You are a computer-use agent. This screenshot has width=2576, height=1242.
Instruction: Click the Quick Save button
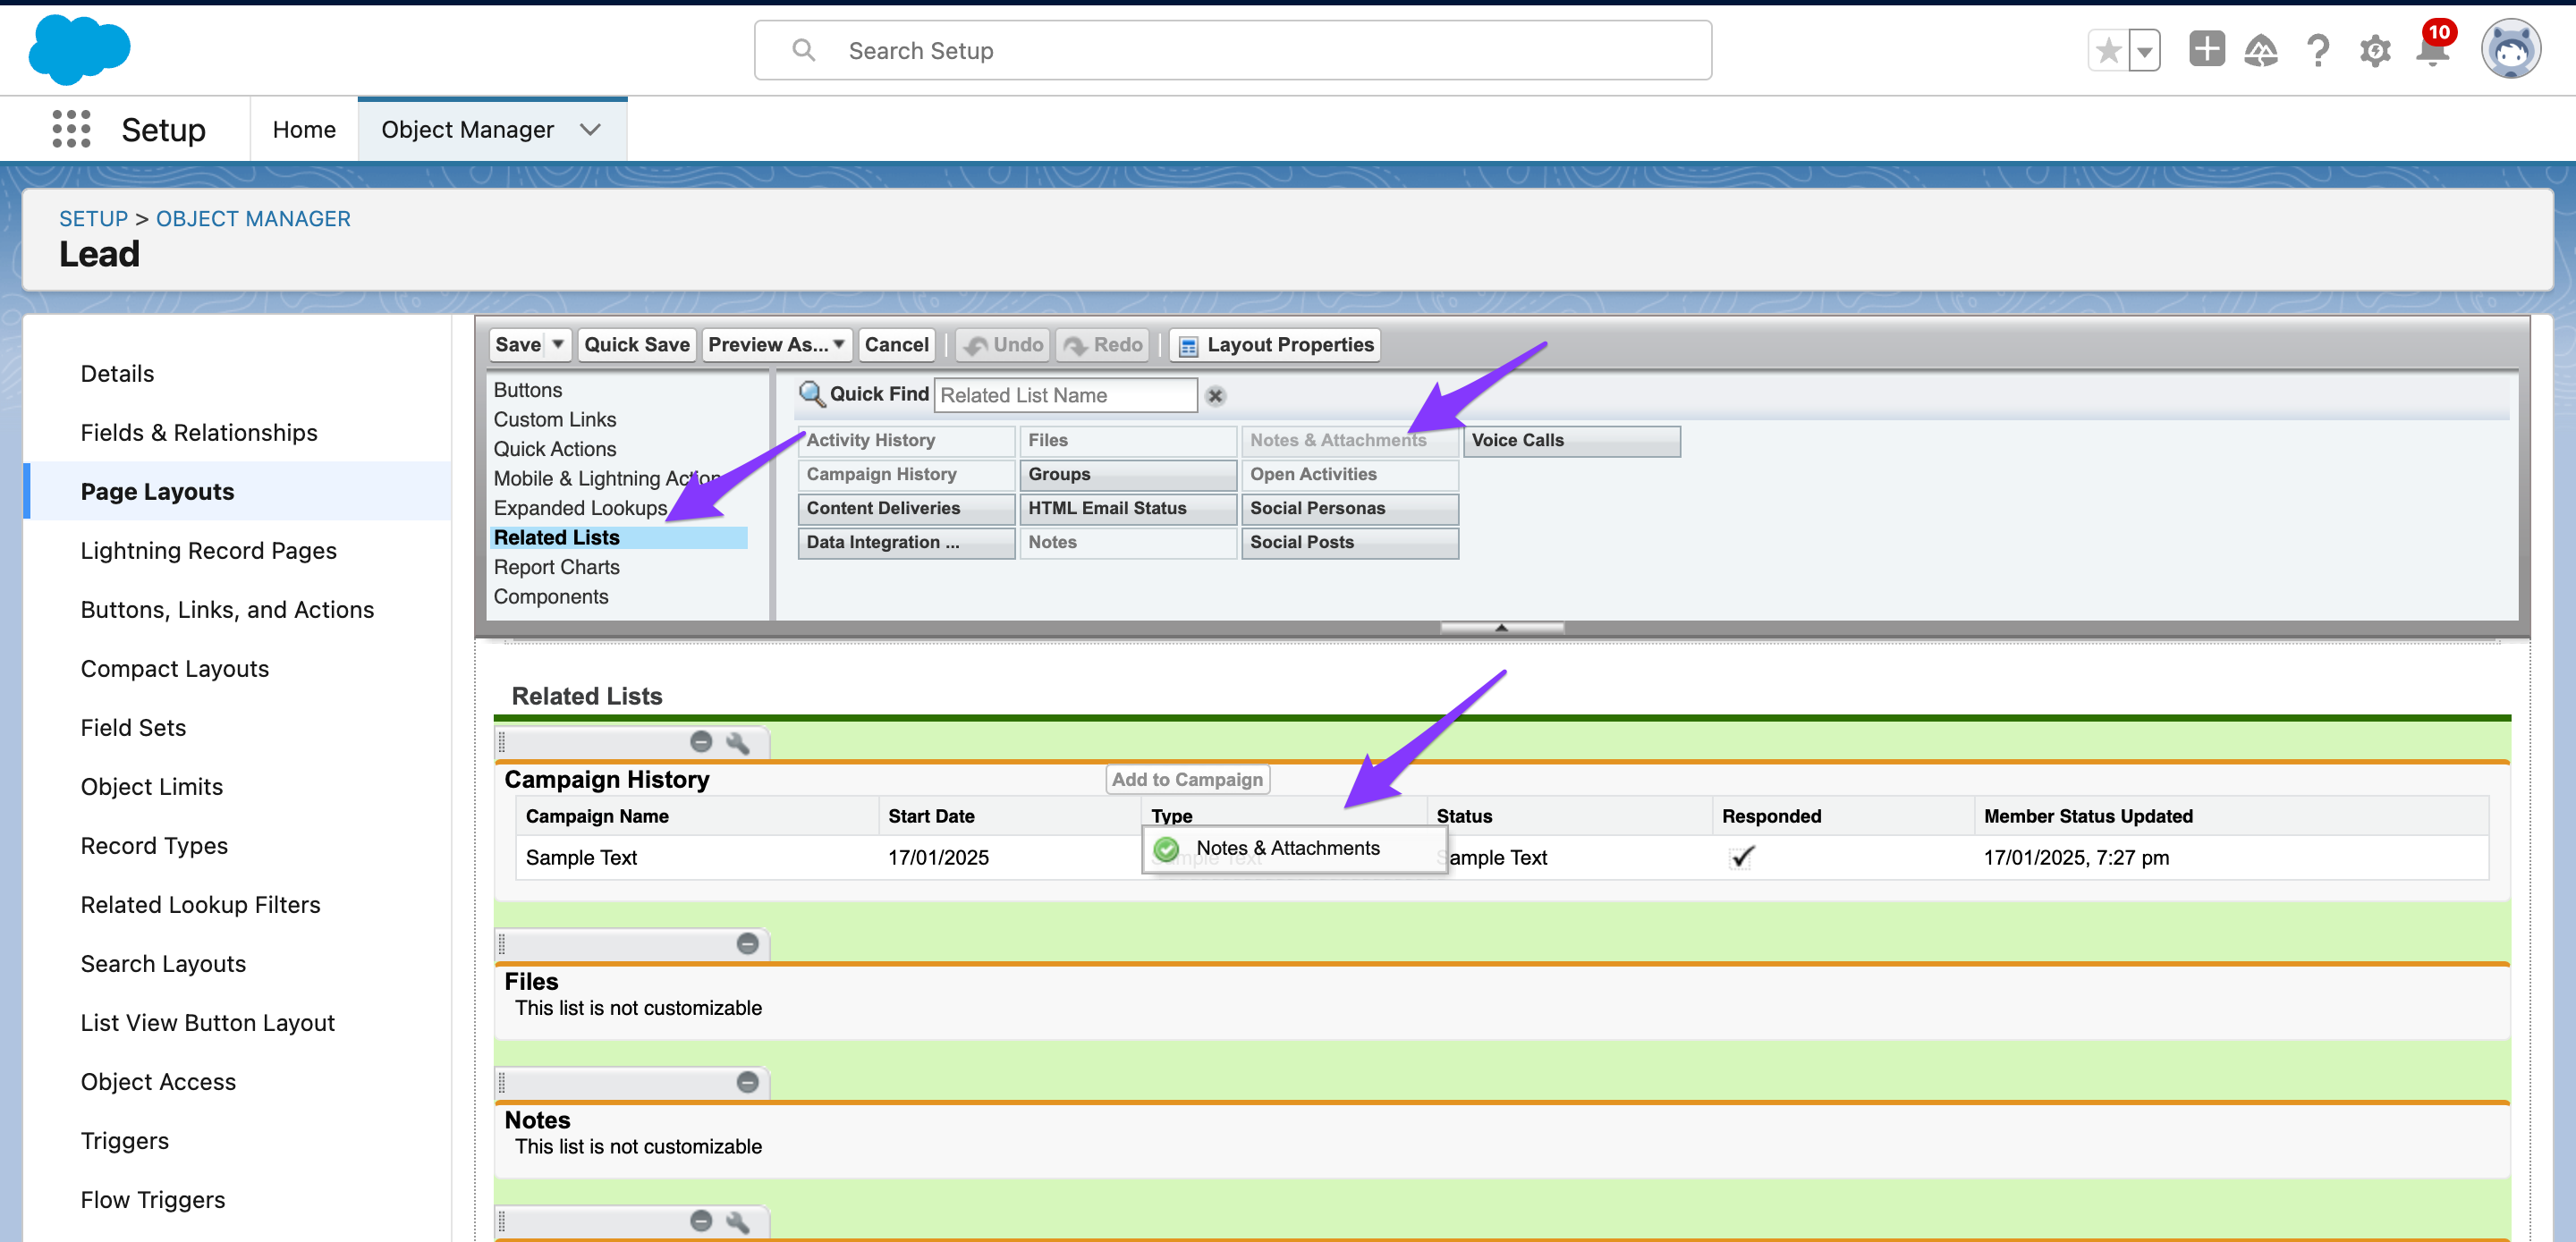(636, 344)
